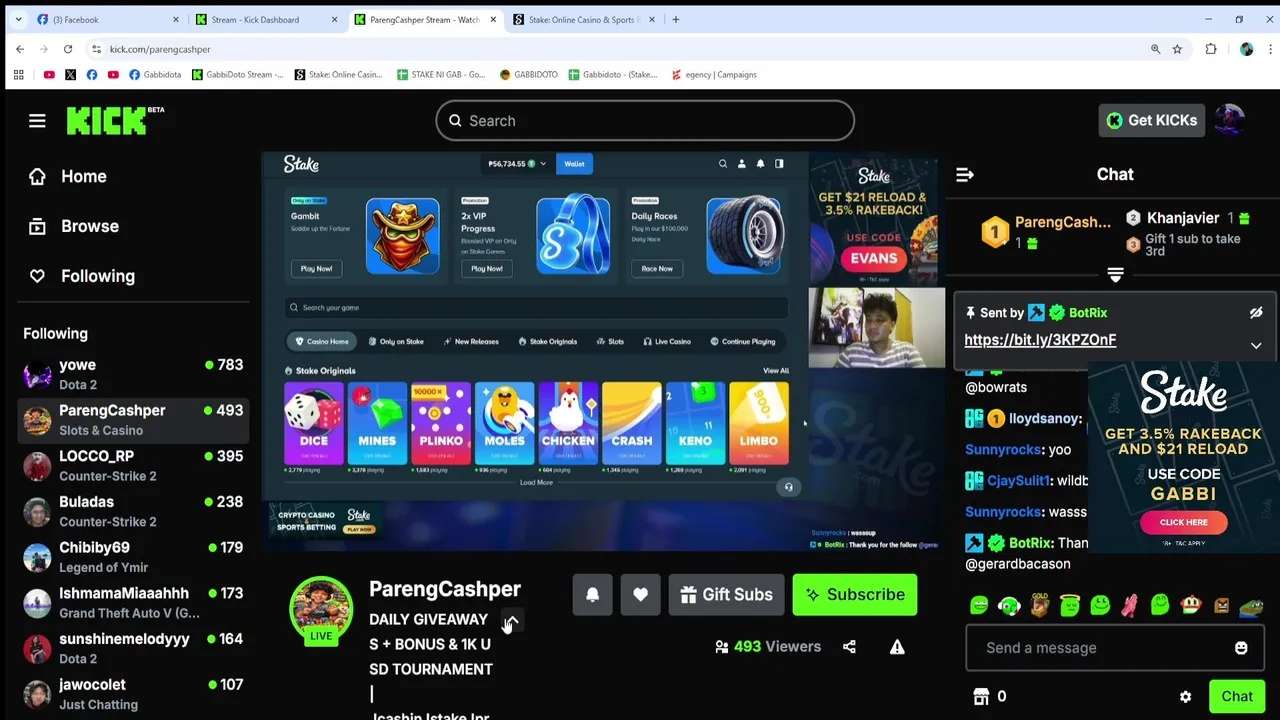Open the Gabbidota bookmark
Viewport: 1280px width, 720px height.
pos(155,74)
